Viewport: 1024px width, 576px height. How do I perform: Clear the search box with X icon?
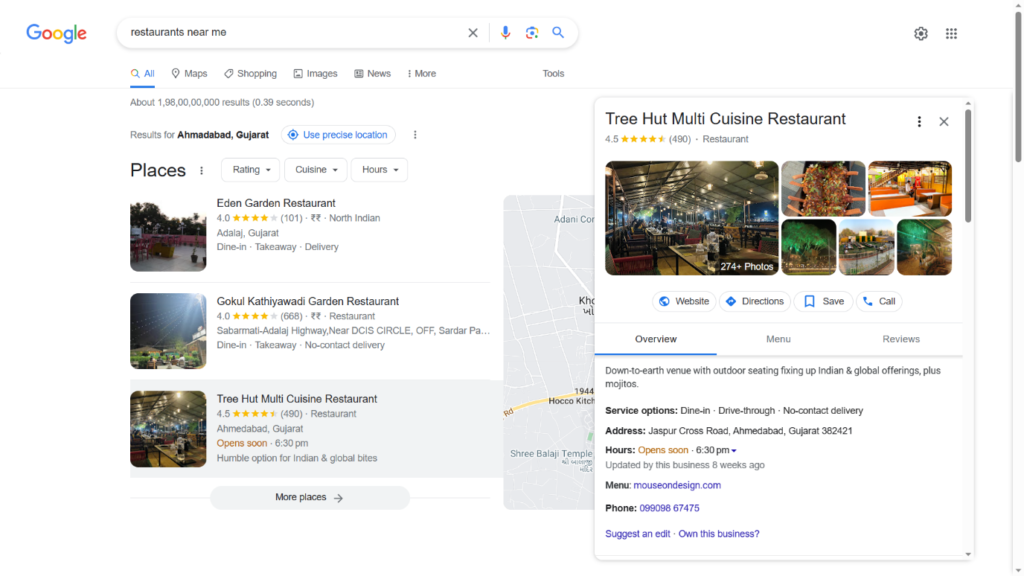pyautogui.click(x=473, y=33)
